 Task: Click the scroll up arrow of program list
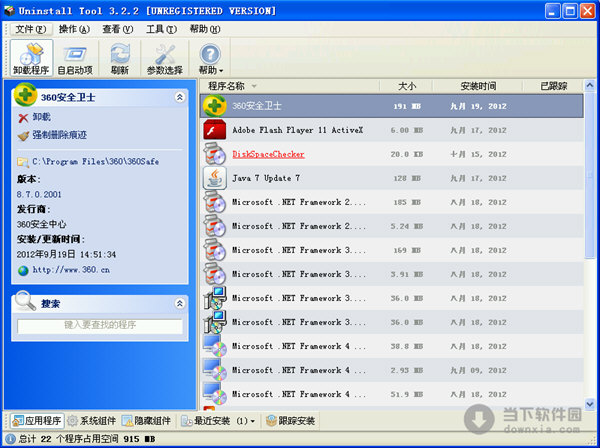(x=590, y=86)
